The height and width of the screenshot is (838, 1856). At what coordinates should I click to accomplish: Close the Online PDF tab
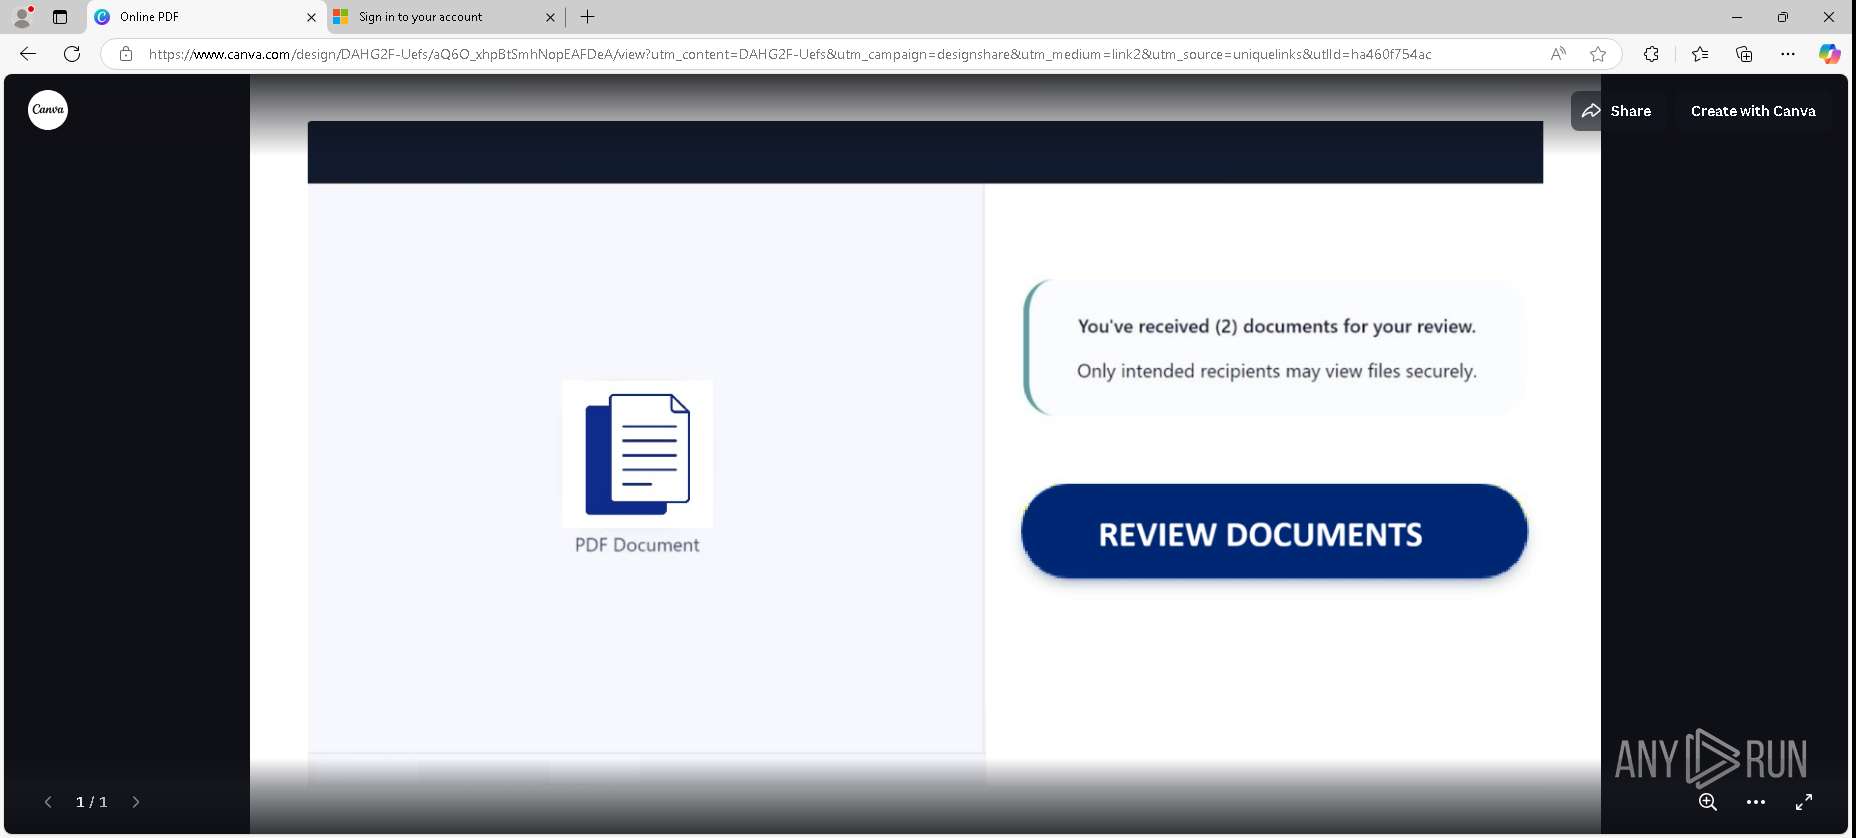[x=311, y=17]
